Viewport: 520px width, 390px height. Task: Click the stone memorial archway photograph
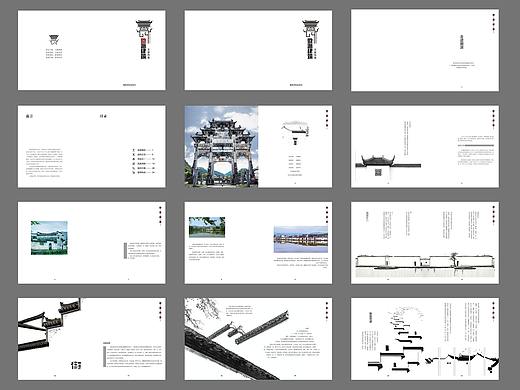pyautogui.click(x=221, y=147)
